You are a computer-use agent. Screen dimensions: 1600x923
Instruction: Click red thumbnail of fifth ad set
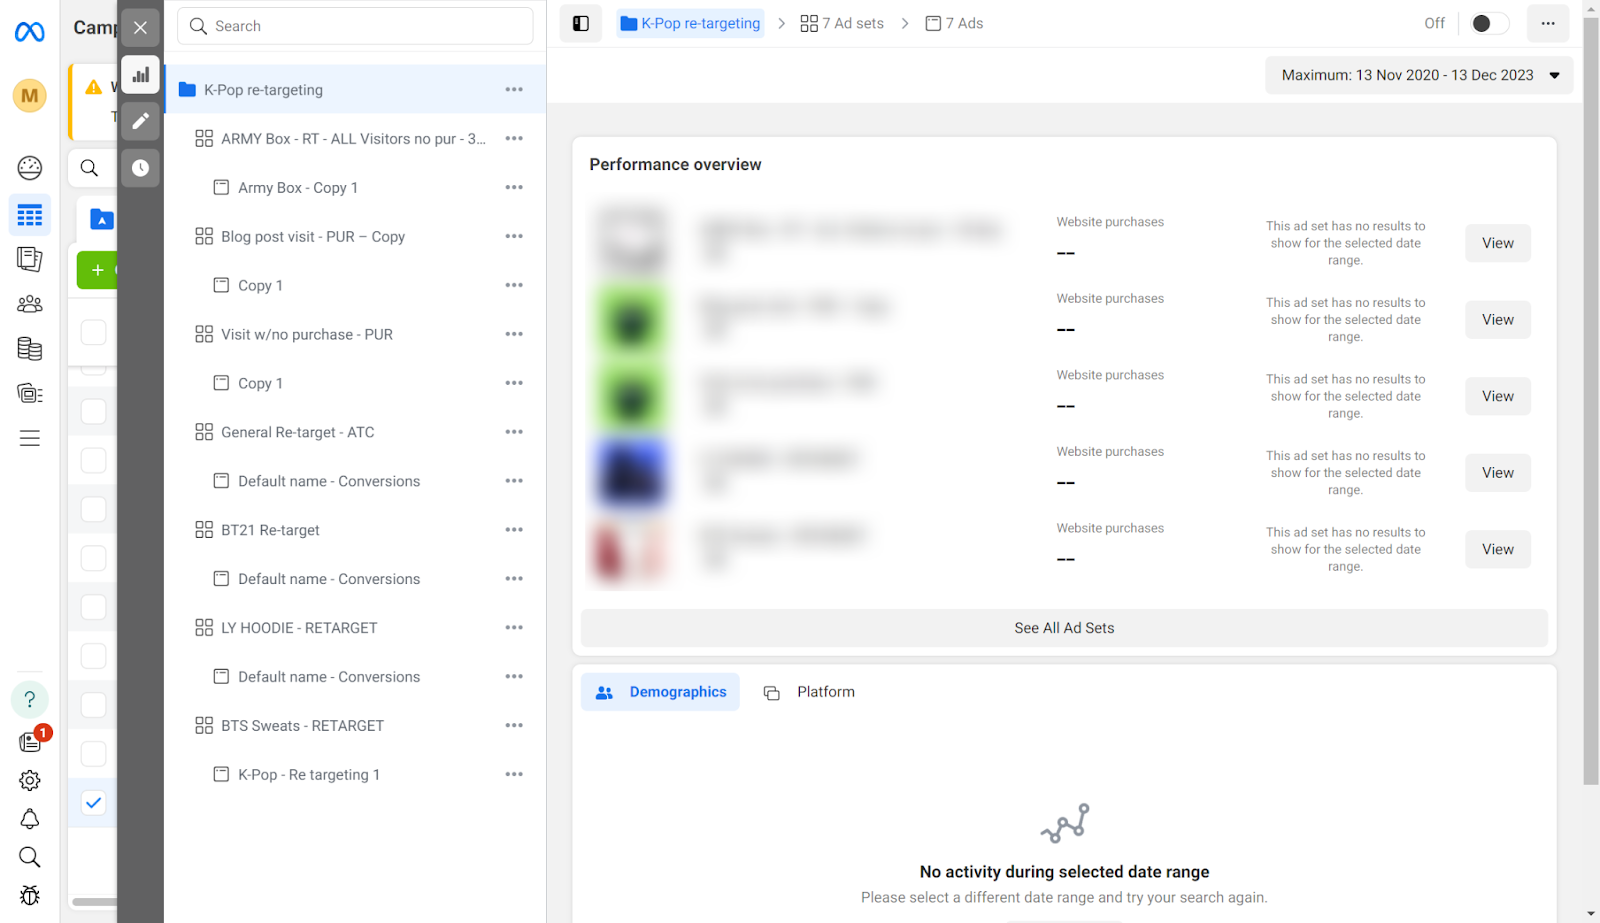pyautogui.click(x=630, y=552)
